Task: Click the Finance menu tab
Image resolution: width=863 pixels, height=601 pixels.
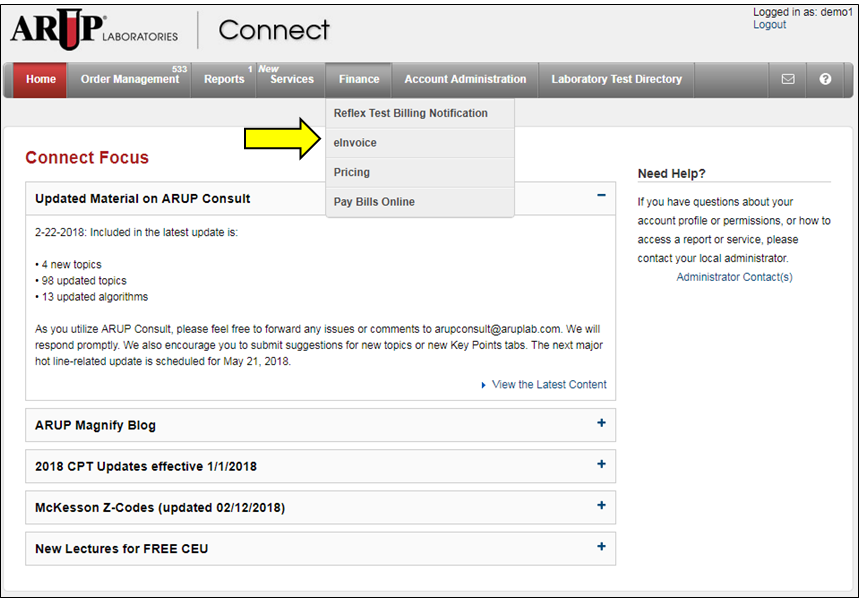Action: click(359, 80)
